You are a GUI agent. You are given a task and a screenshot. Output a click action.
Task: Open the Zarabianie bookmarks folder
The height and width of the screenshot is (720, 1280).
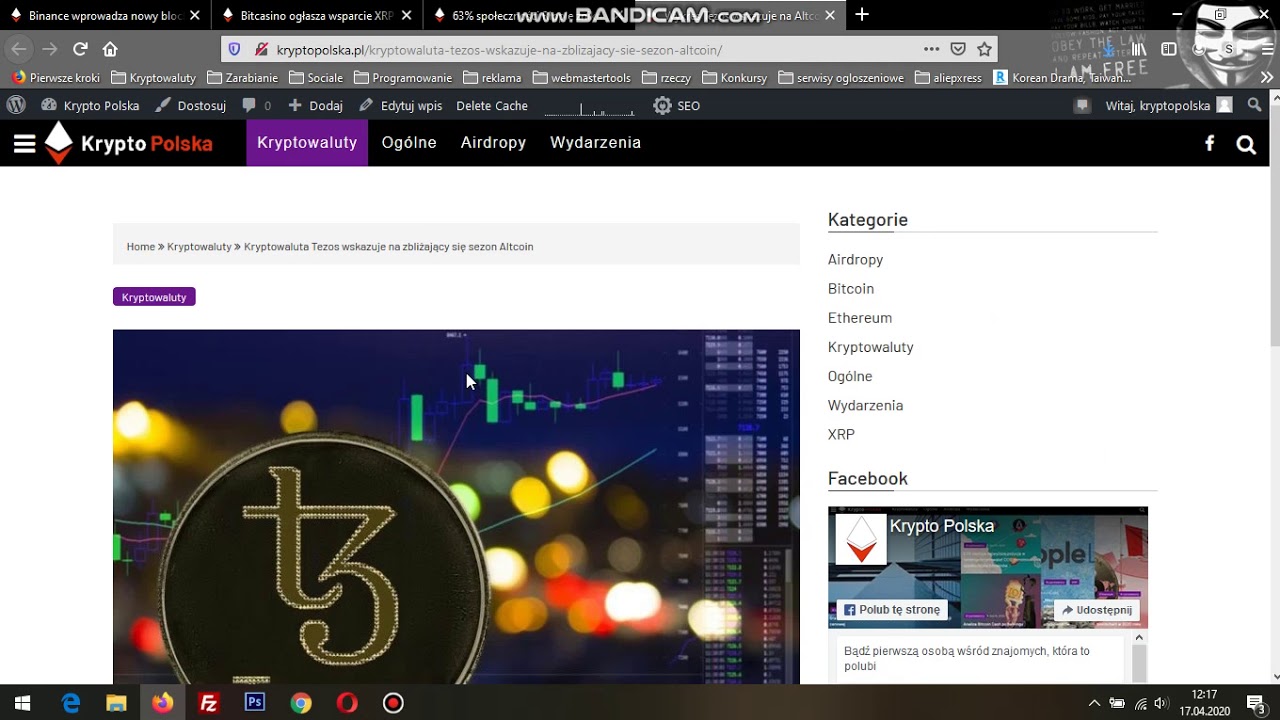tap(242, 77)
